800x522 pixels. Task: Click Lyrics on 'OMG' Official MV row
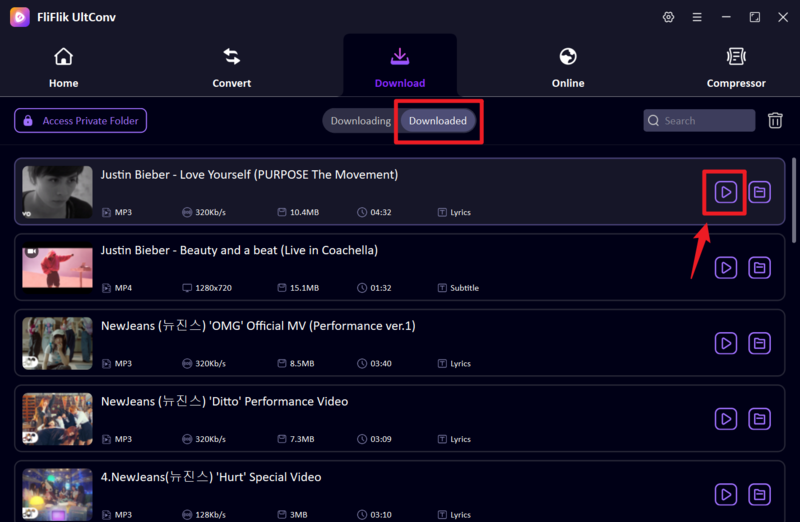(x=454, y=363)
